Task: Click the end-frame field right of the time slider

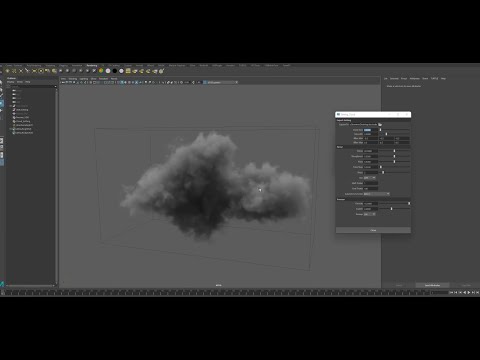Action: click(x=439, y=292)
